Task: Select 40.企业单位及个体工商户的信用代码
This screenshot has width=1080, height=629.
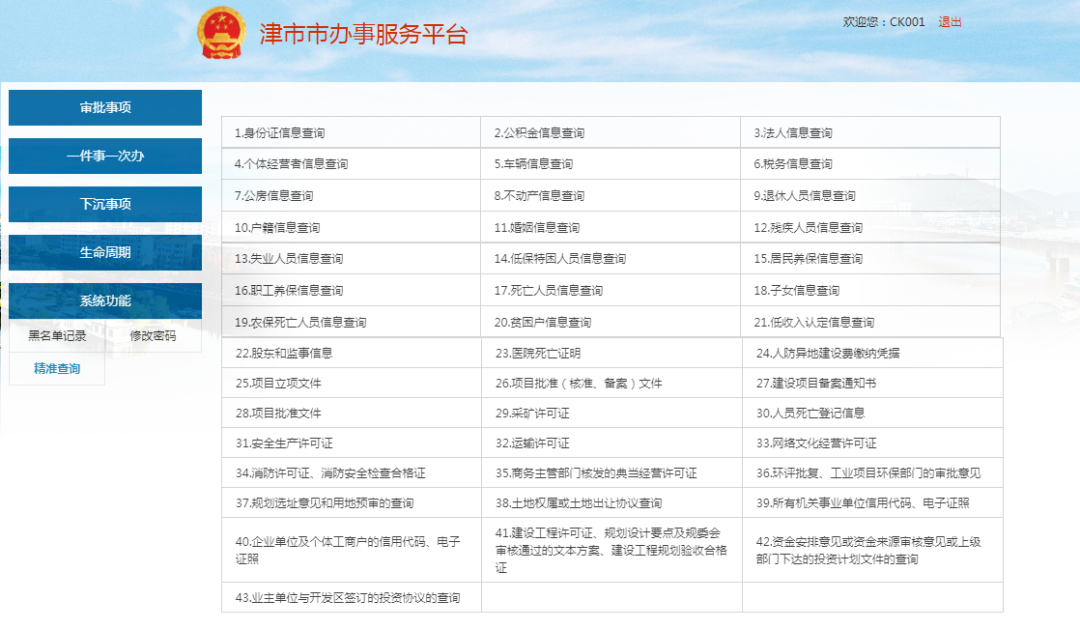Action: [x=348, y=550]
